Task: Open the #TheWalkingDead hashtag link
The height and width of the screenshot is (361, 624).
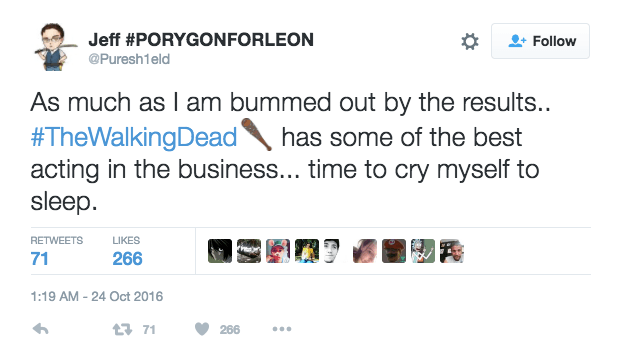Action: pos(134,137)
